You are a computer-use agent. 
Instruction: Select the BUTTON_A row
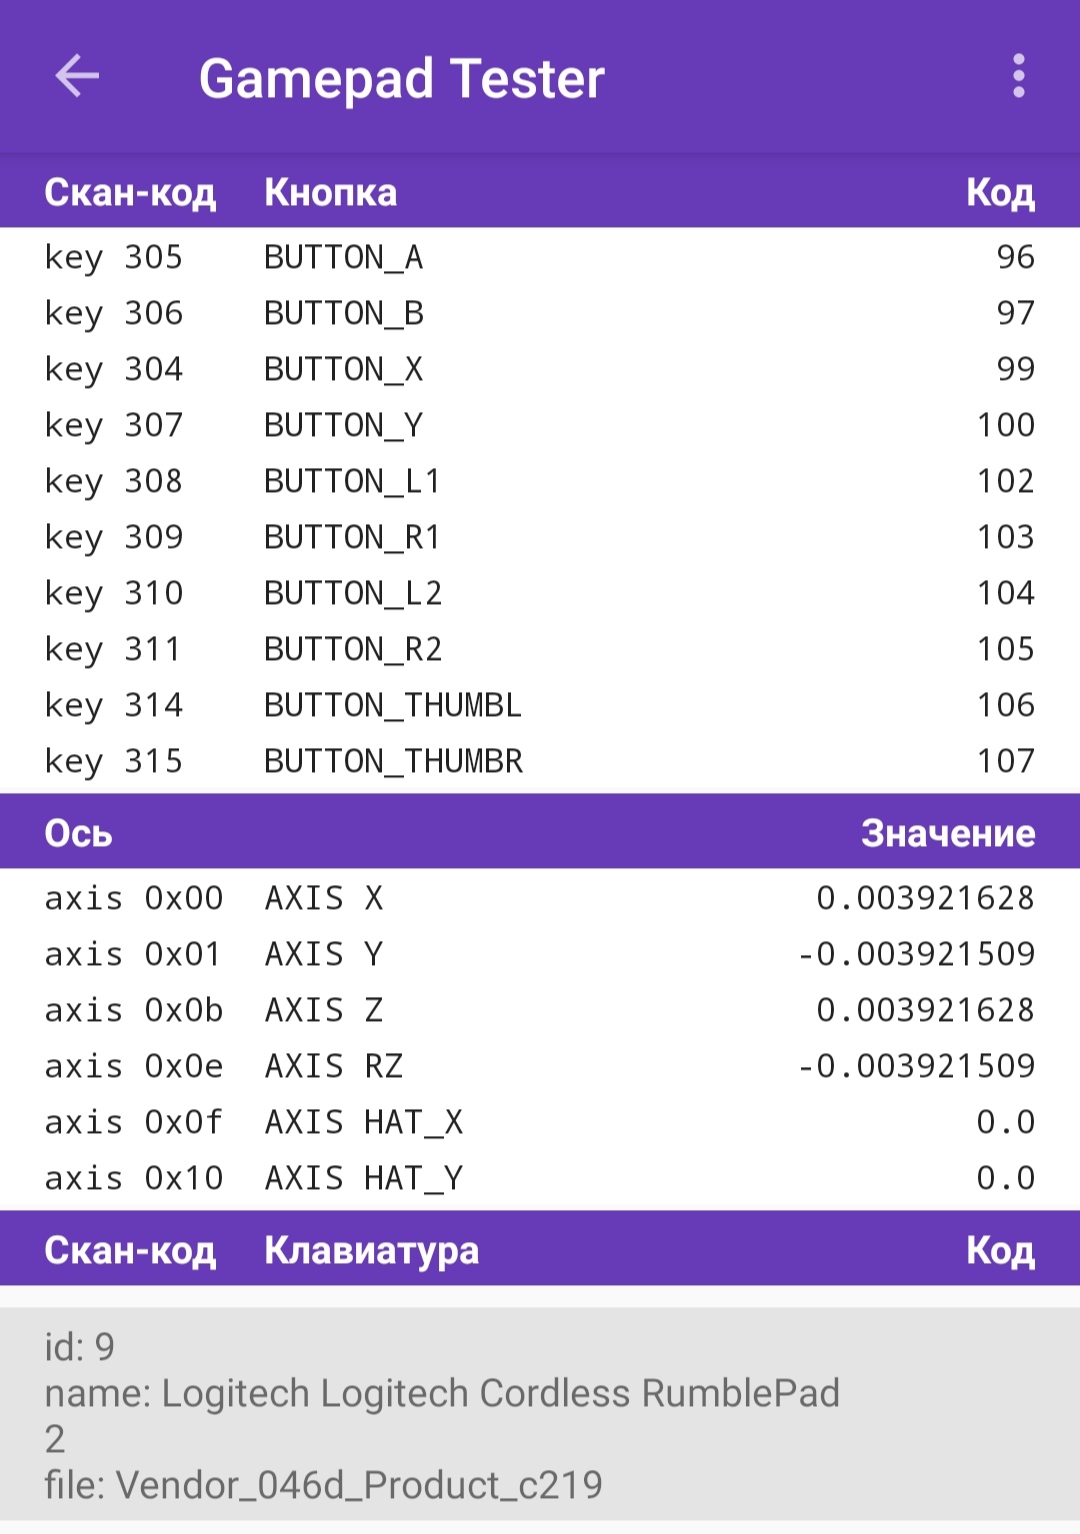[x=540, y=257]
